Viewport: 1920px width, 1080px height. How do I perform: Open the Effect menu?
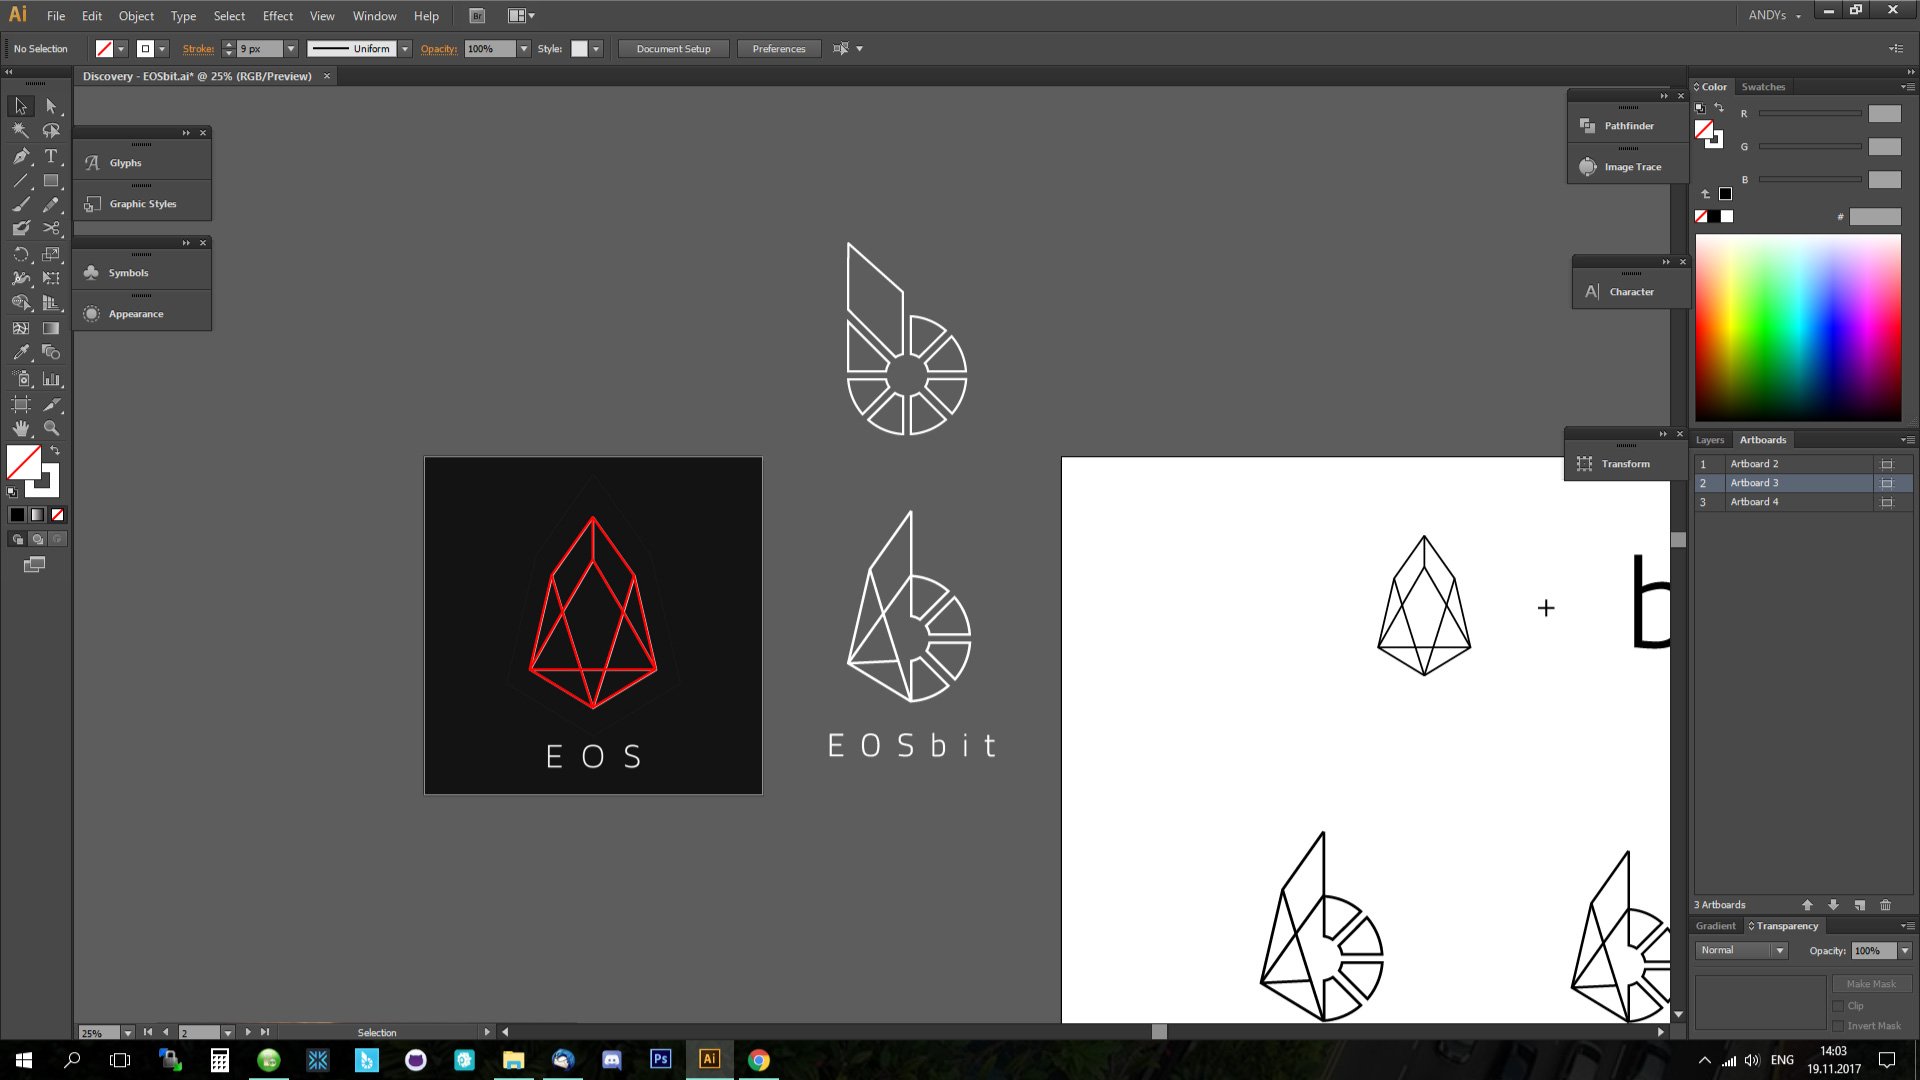277,16
